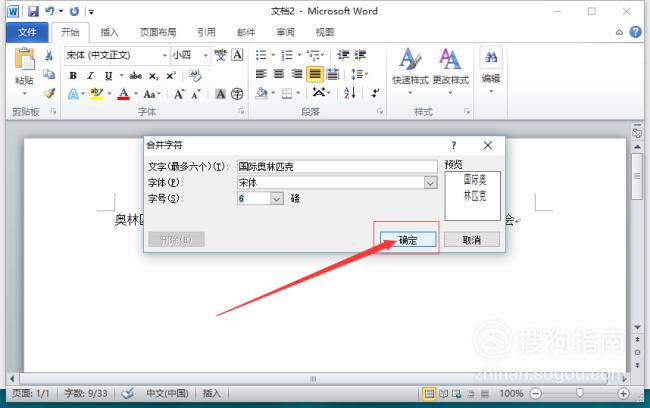Open the 字体 dropdown in dialog

(x=430, y=182)
